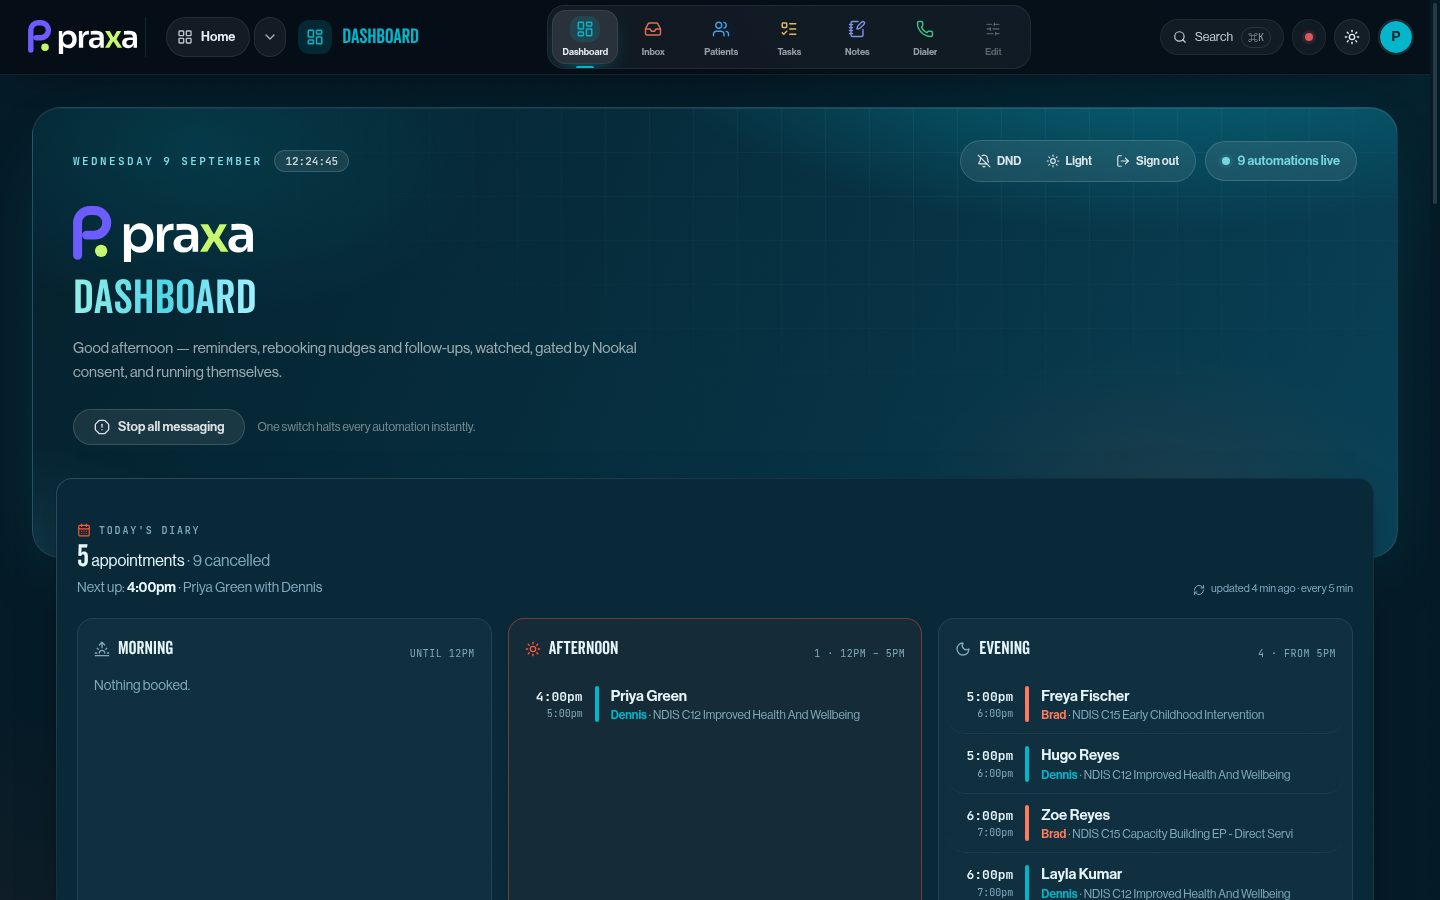Expand the chevron dropdown next to Home

coord(270,37)
